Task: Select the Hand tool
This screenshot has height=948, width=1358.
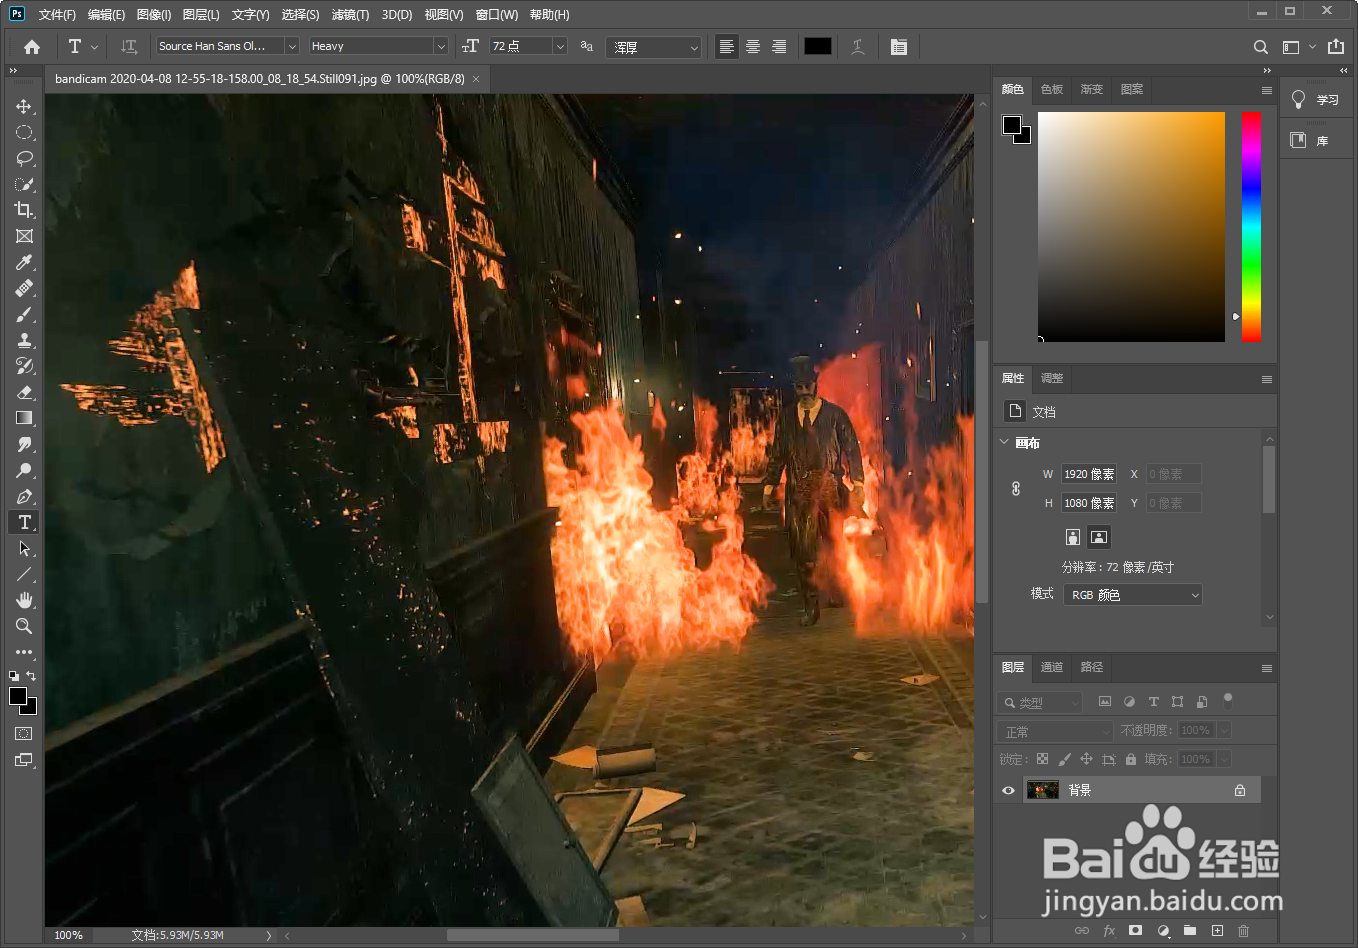Action: click(24, 600)
